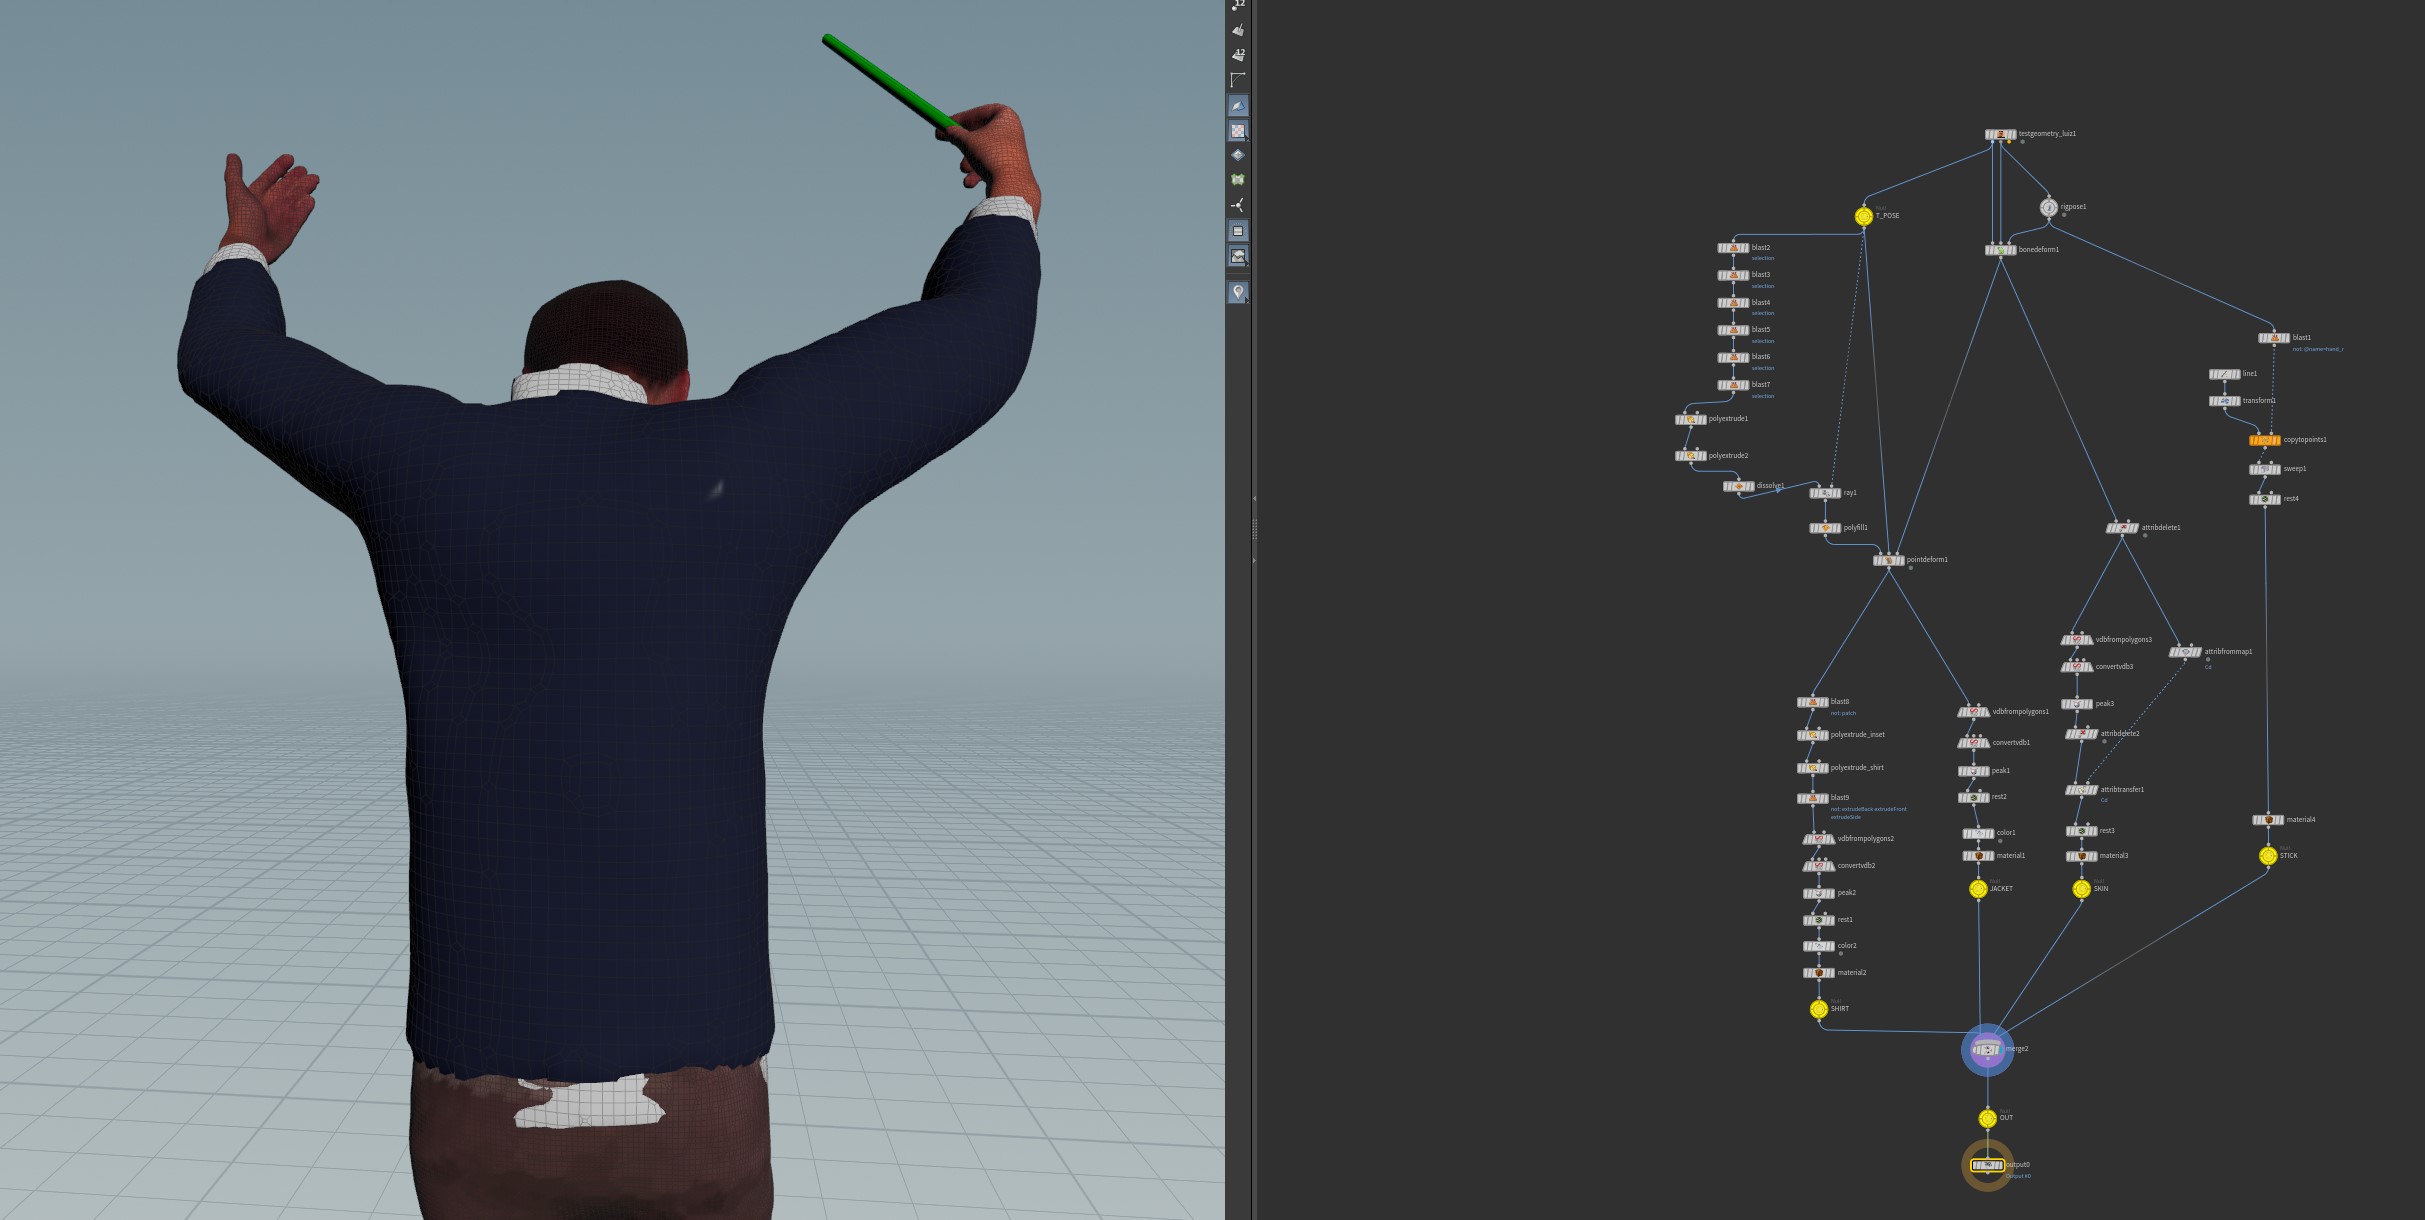Select the testgeometry_luiz1 node at top
This screenshot has height=1220, width=2425.
(x=2000, y=134)
